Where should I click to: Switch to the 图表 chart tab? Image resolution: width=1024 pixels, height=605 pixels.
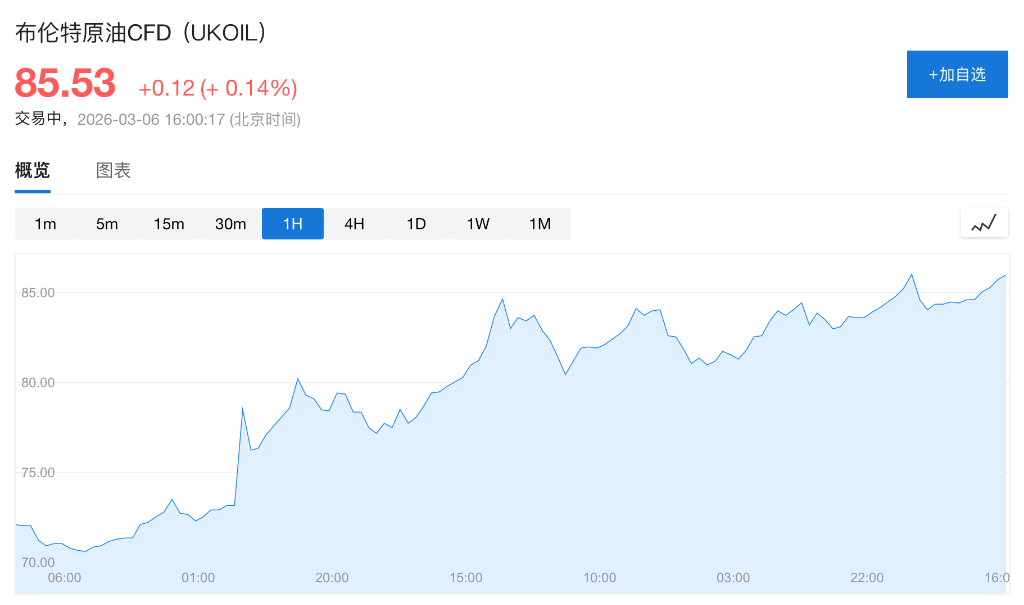point(113,171)
